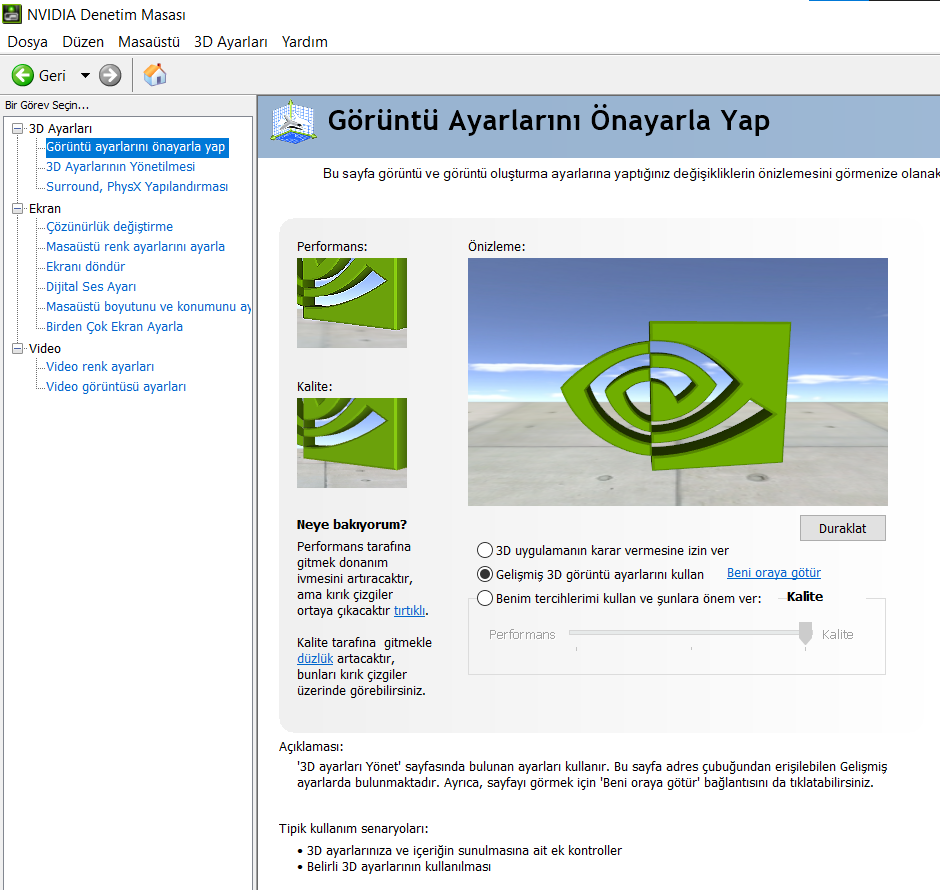Image resolution: width=940 pixels, height=890 pixels.
Task: Click the '3D Ayarları' tree category label
Action: (61, 128)
